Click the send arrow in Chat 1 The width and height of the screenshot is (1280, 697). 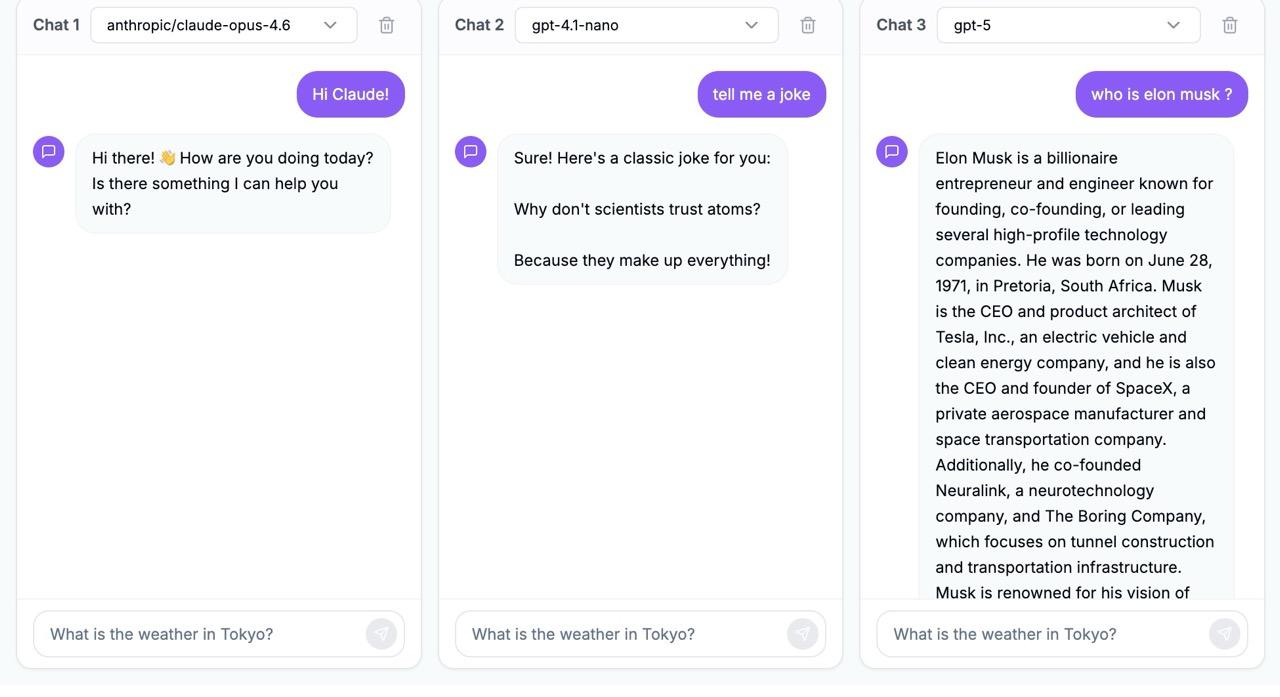pyautogui.click(x=381, y=633)
